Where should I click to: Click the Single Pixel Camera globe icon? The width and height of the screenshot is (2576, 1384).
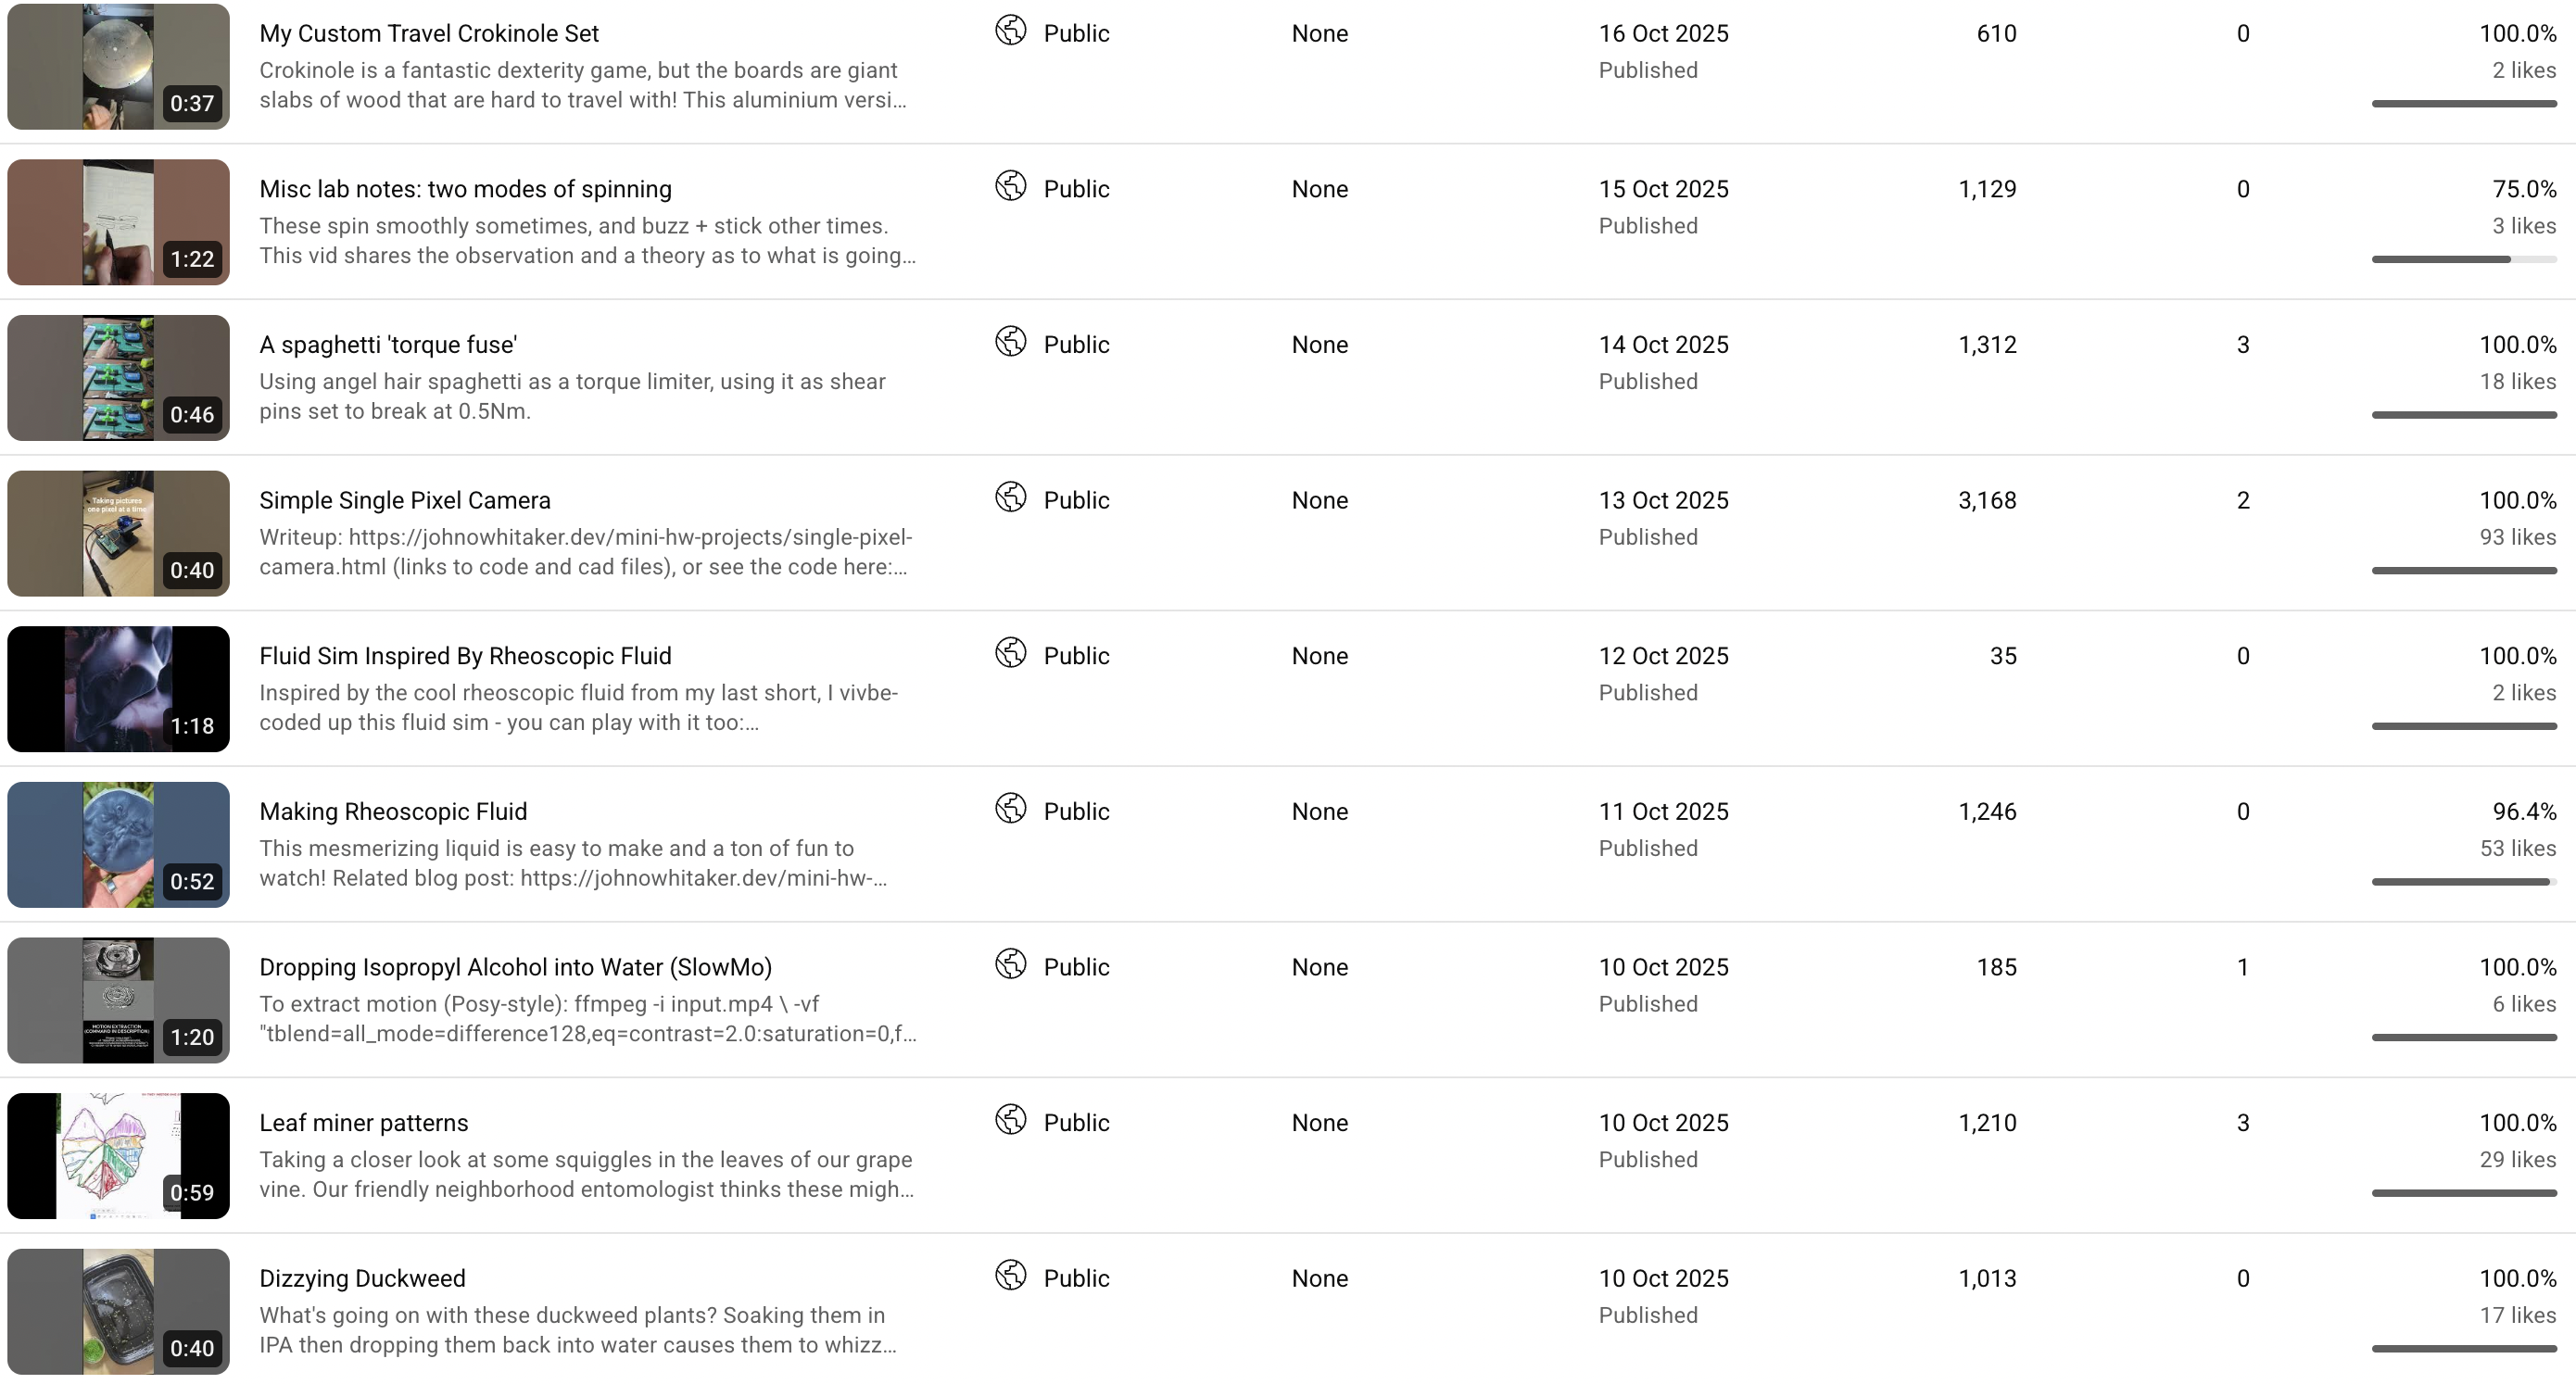coord(1010,497)
